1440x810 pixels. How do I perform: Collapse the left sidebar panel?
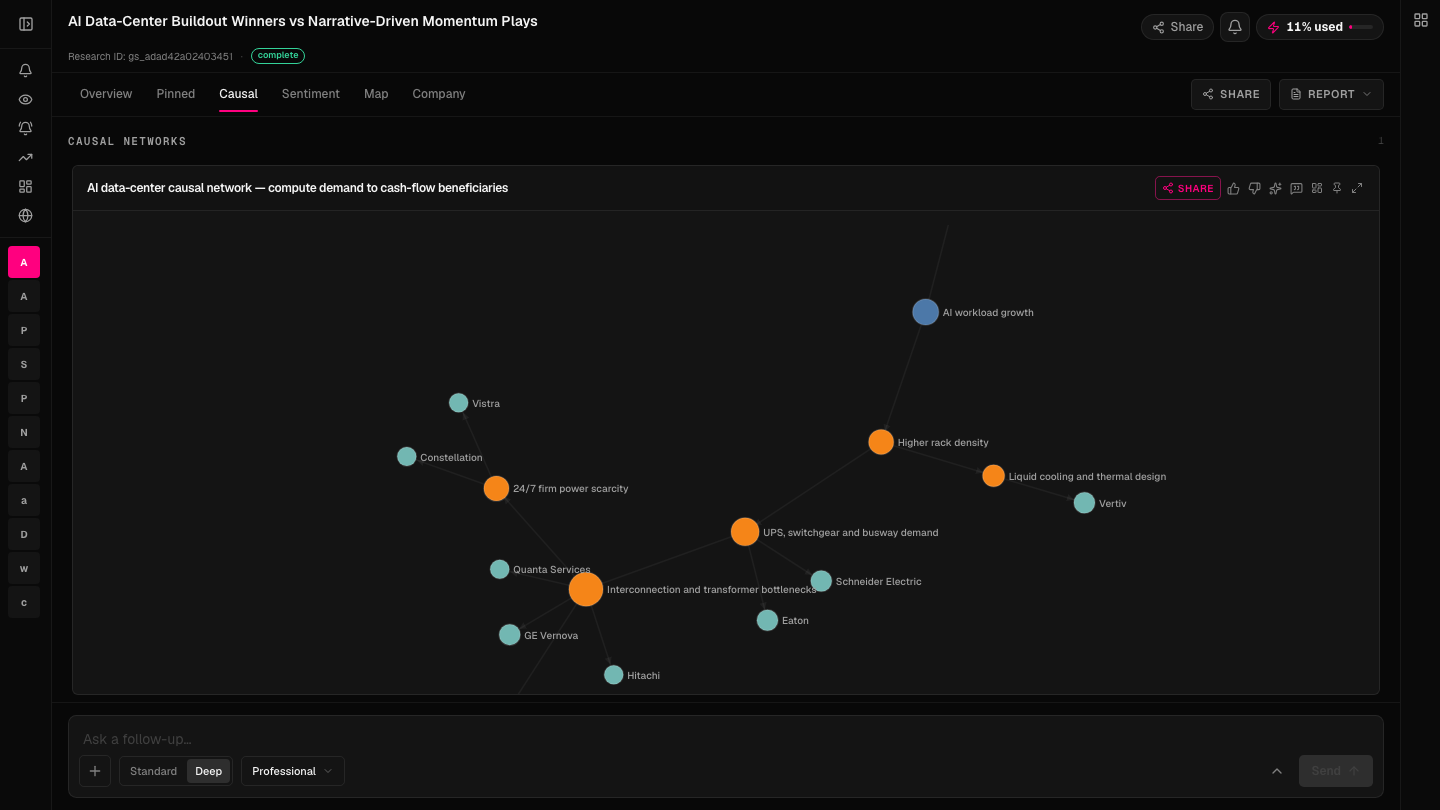tap(26, 24)
